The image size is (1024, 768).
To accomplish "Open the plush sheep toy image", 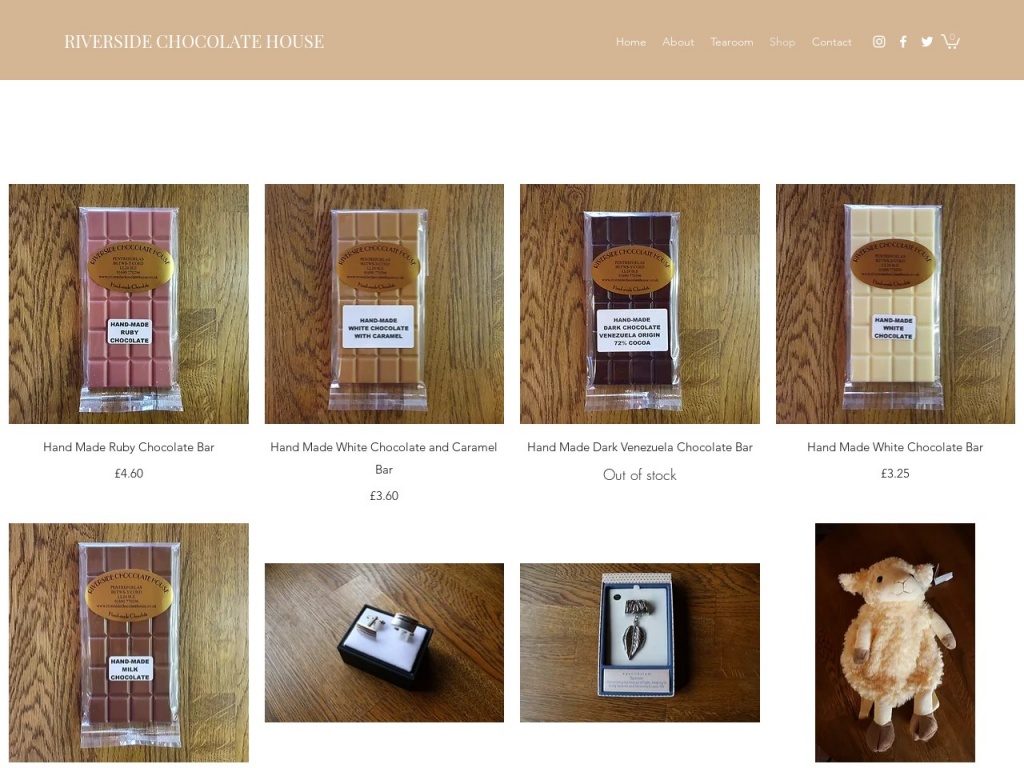I will click(x=895, y=643).
